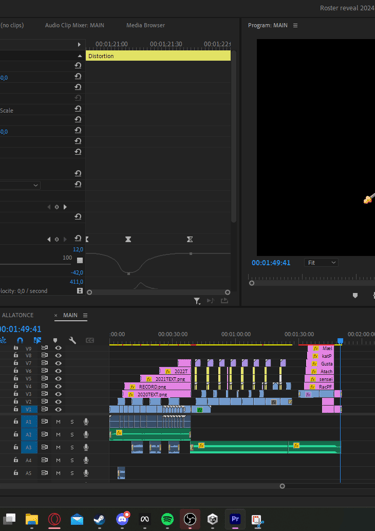Target audio track A2 header
Viewport: 375px width, 531px height.
(29, 434)
